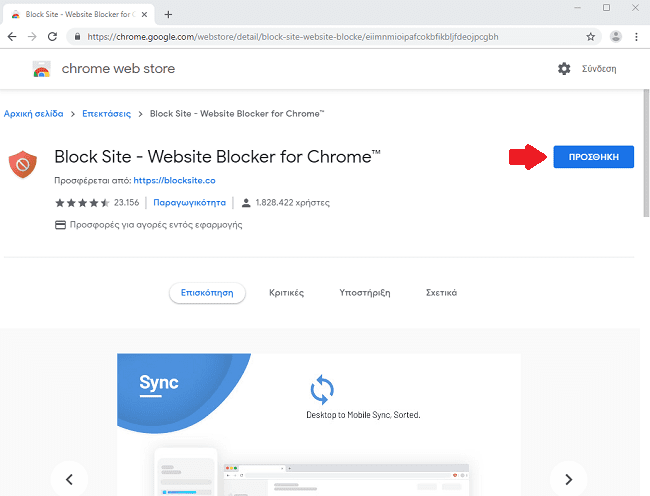Click the chrome web store title text
650x496 pixels.
pyautogui.click(x=118, y=69)
